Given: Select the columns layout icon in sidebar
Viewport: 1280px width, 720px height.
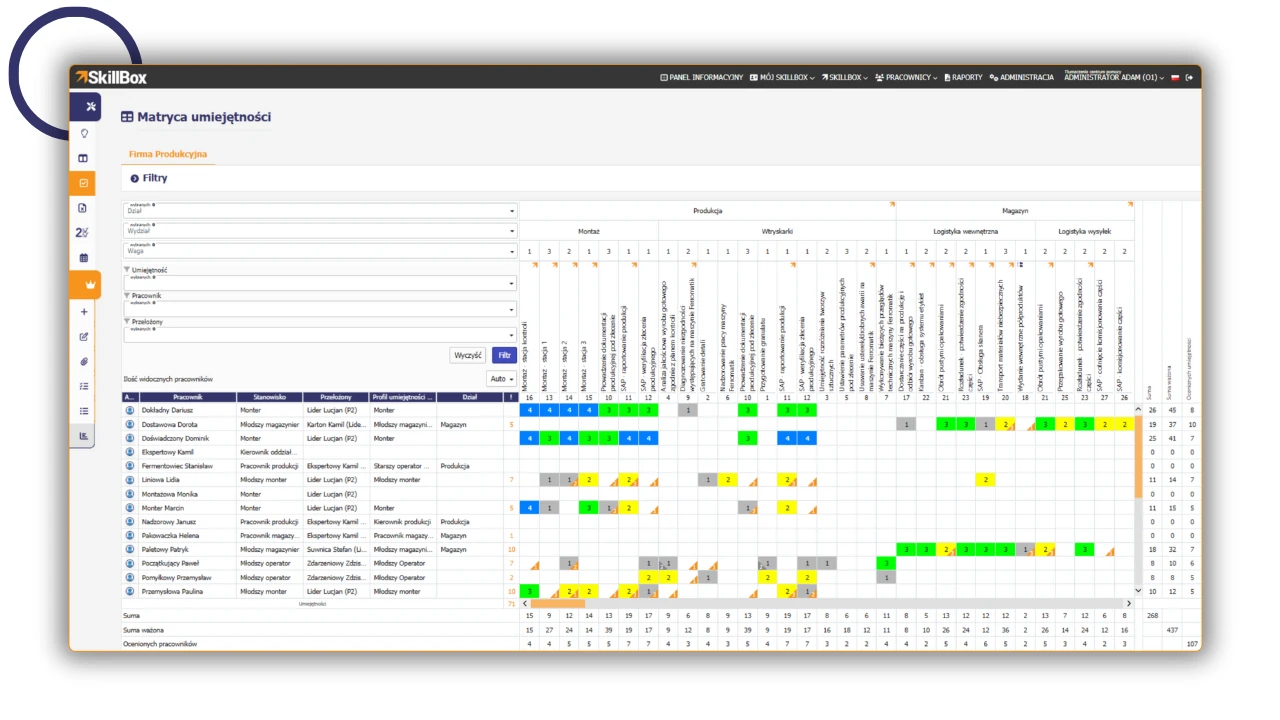Looking at the screenshot, I should click(x=84, y=158).
